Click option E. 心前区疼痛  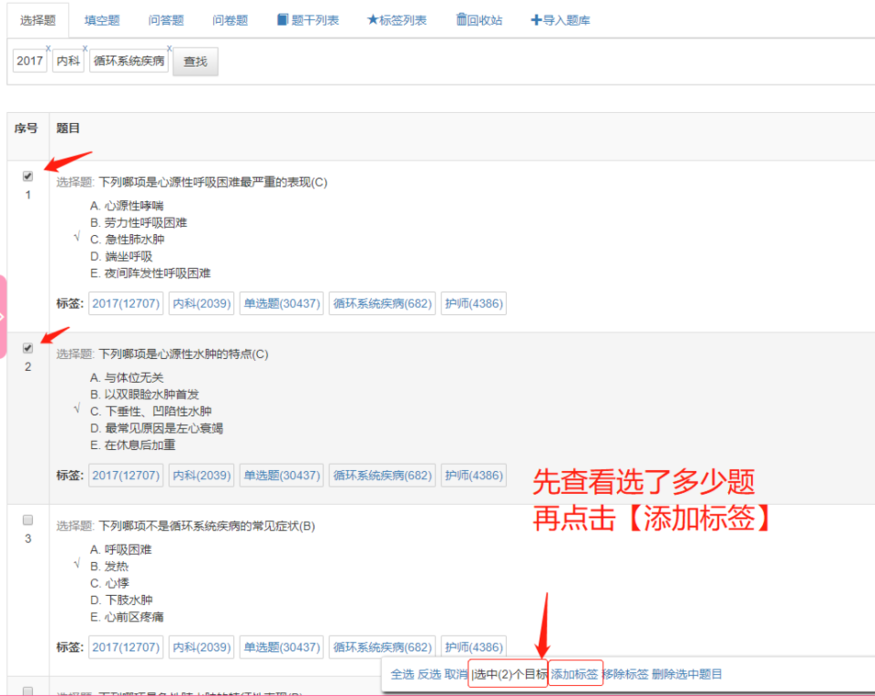[127, 617]
